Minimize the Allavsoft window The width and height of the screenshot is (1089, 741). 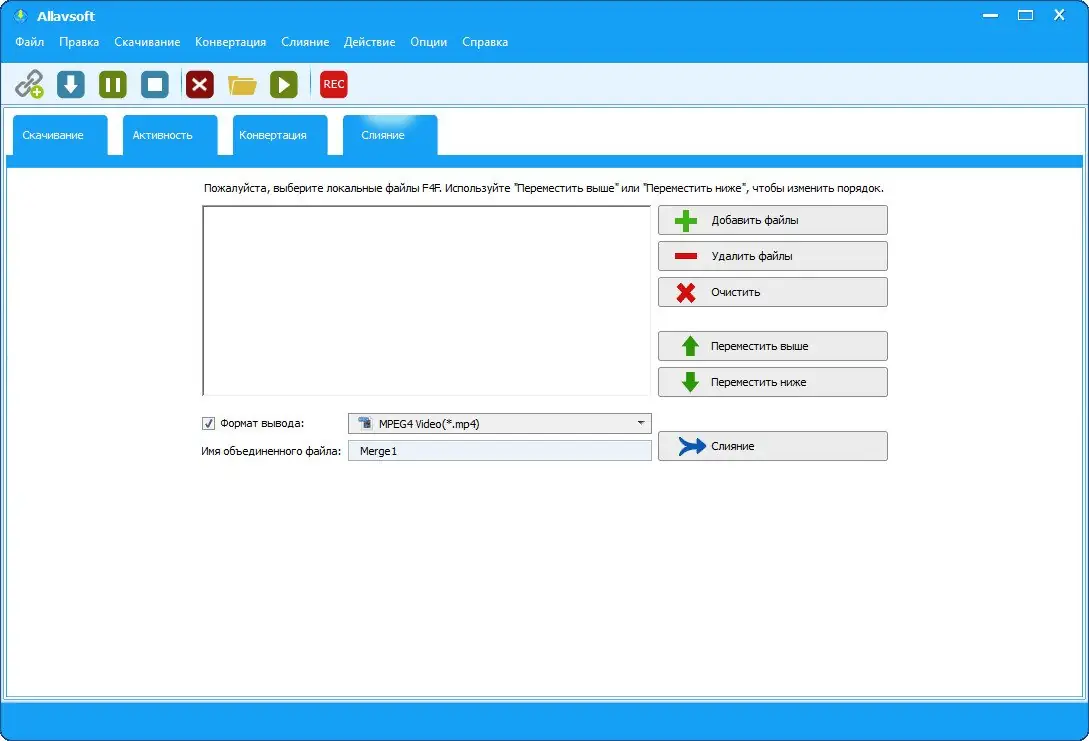pos(990,15)
